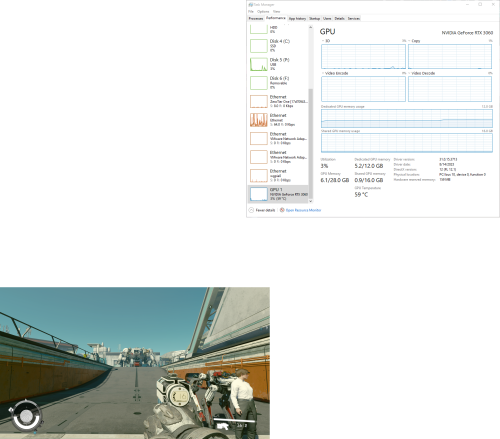The image size is (500, 439).
Task: Open the Copy engine graph dropdown
Action: (x=409, y=41)
